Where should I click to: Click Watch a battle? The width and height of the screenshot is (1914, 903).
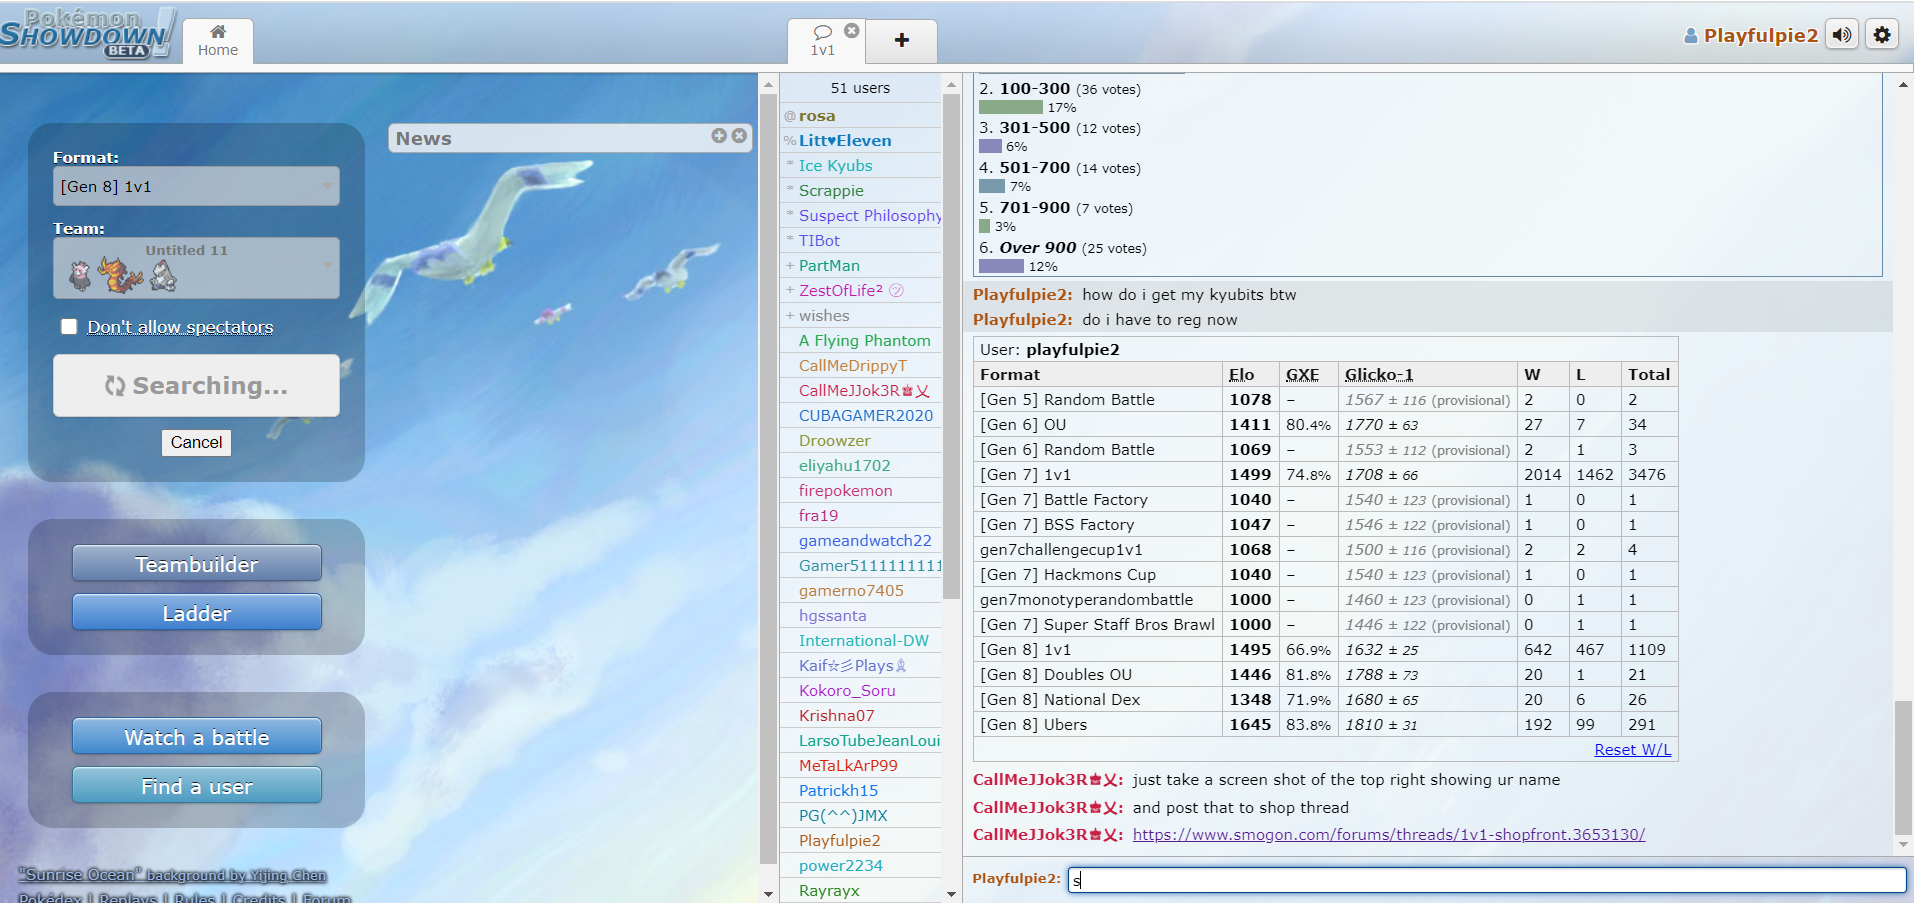pos(197,737)
